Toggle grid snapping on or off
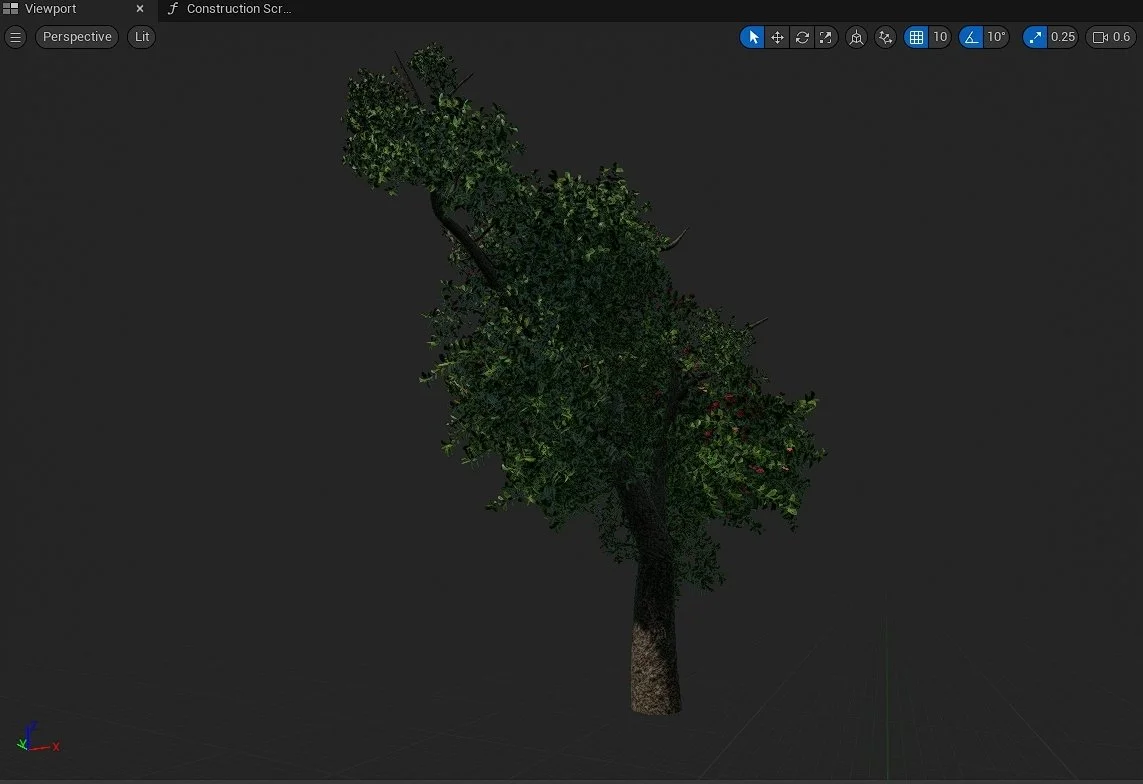The height and width of the screenshot is (784, 1143). coord(916,37)
